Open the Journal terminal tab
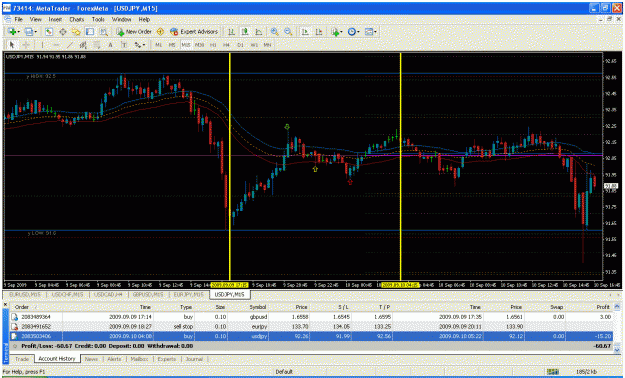The height and width of the screenshot is (378, 625). pyautogui.click(x=194, y=359)
